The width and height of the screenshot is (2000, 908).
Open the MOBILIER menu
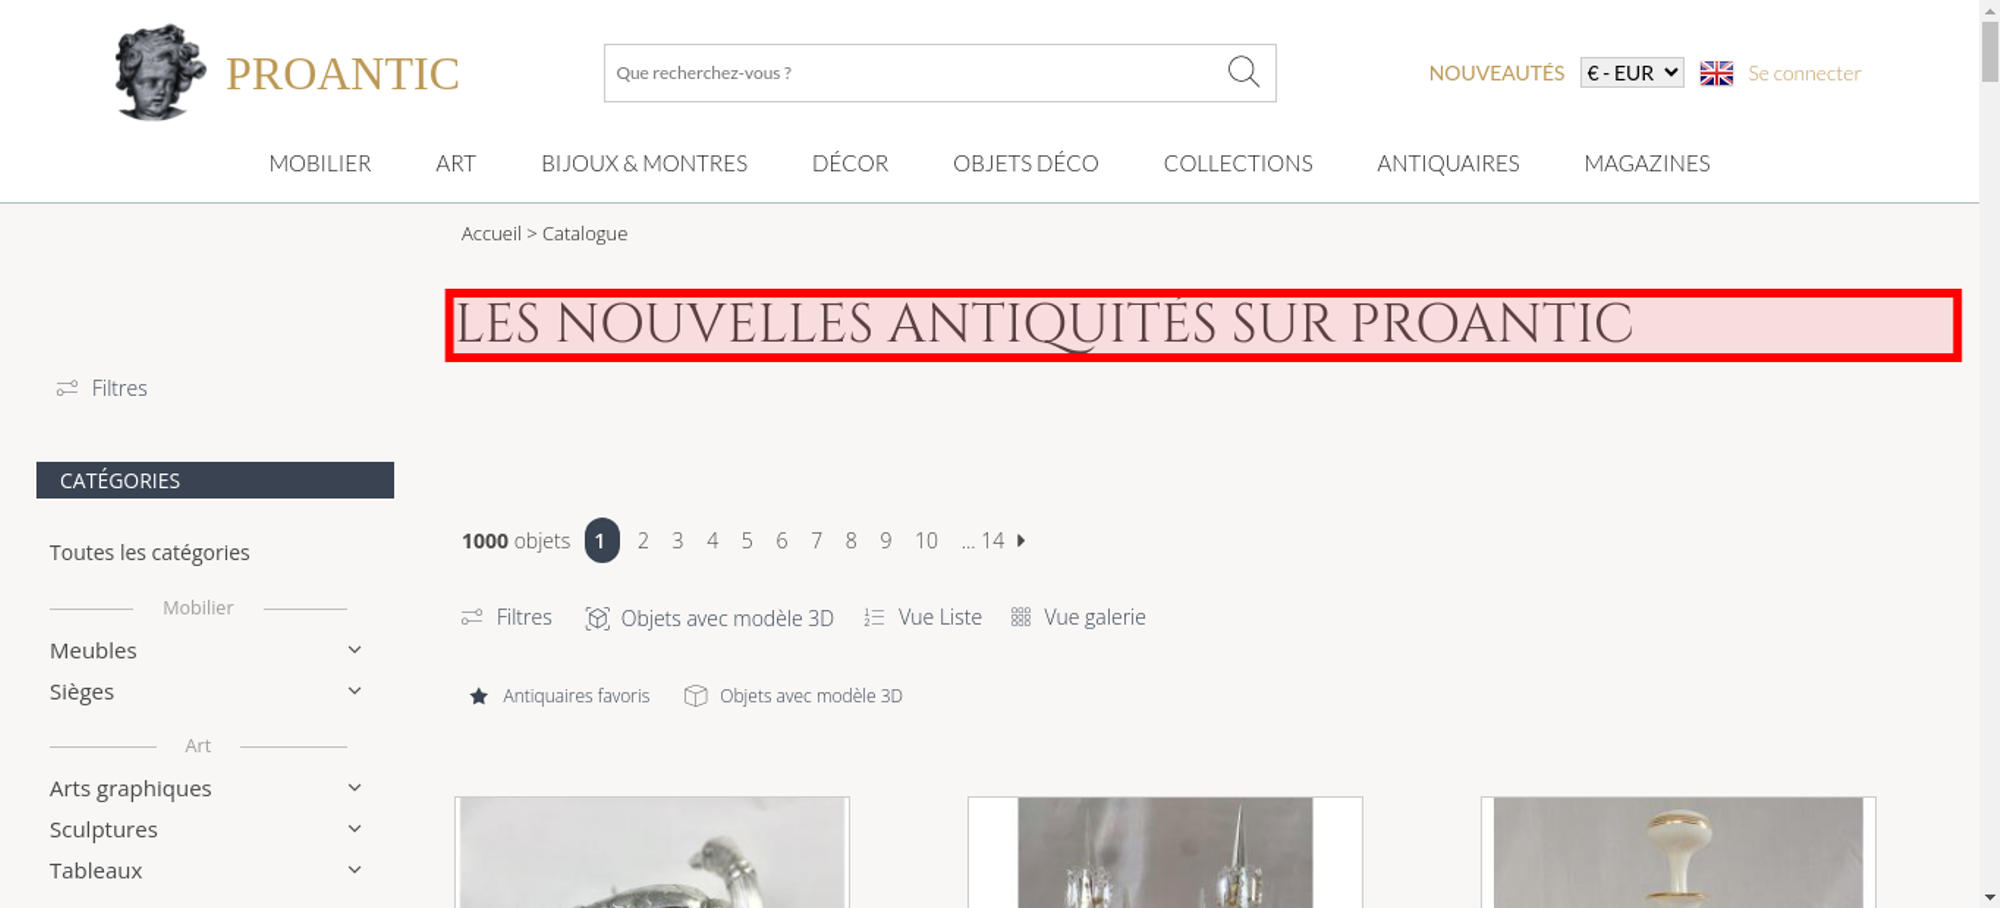coord(320,163)
